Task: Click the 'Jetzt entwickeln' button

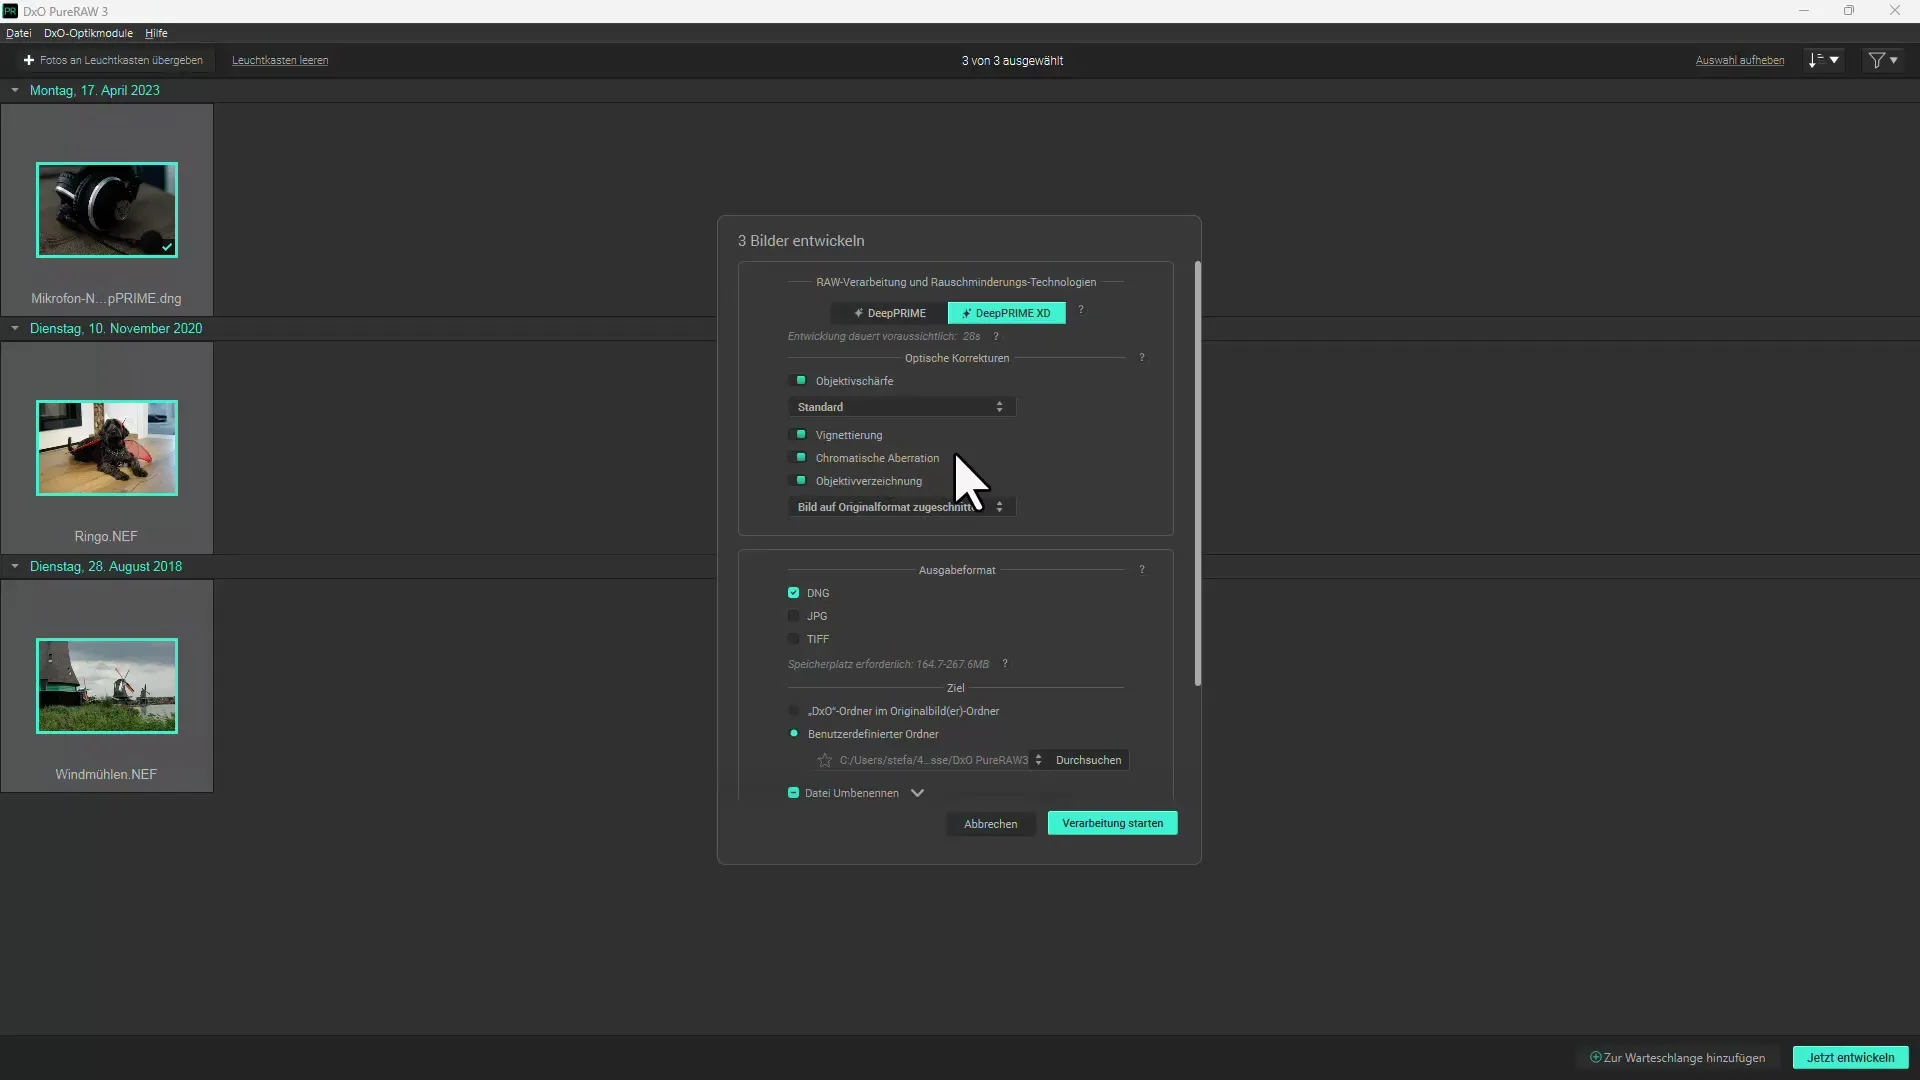Action: click(1850, 1058)
